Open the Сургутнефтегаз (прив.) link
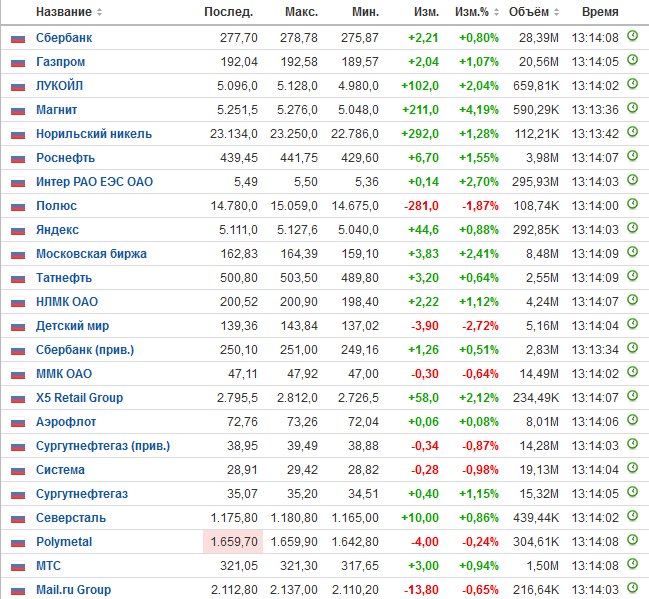 103,446
